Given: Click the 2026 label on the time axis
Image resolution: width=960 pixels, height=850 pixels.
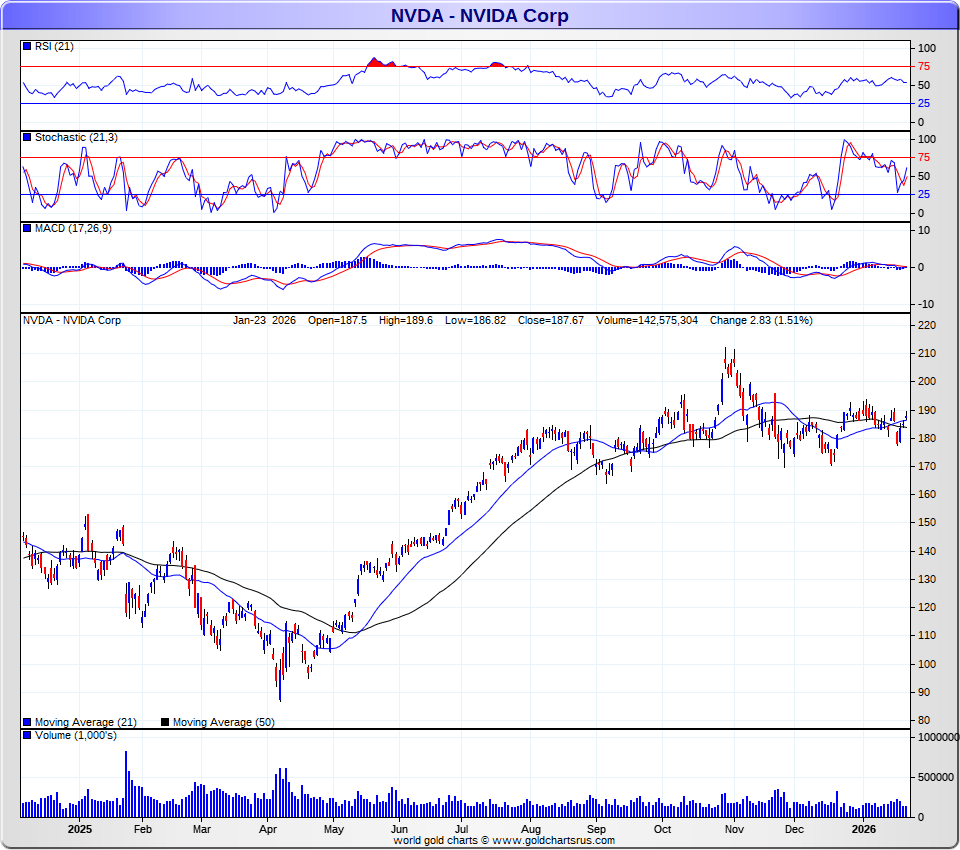Looking at the screenshot, I should point(864,829).
